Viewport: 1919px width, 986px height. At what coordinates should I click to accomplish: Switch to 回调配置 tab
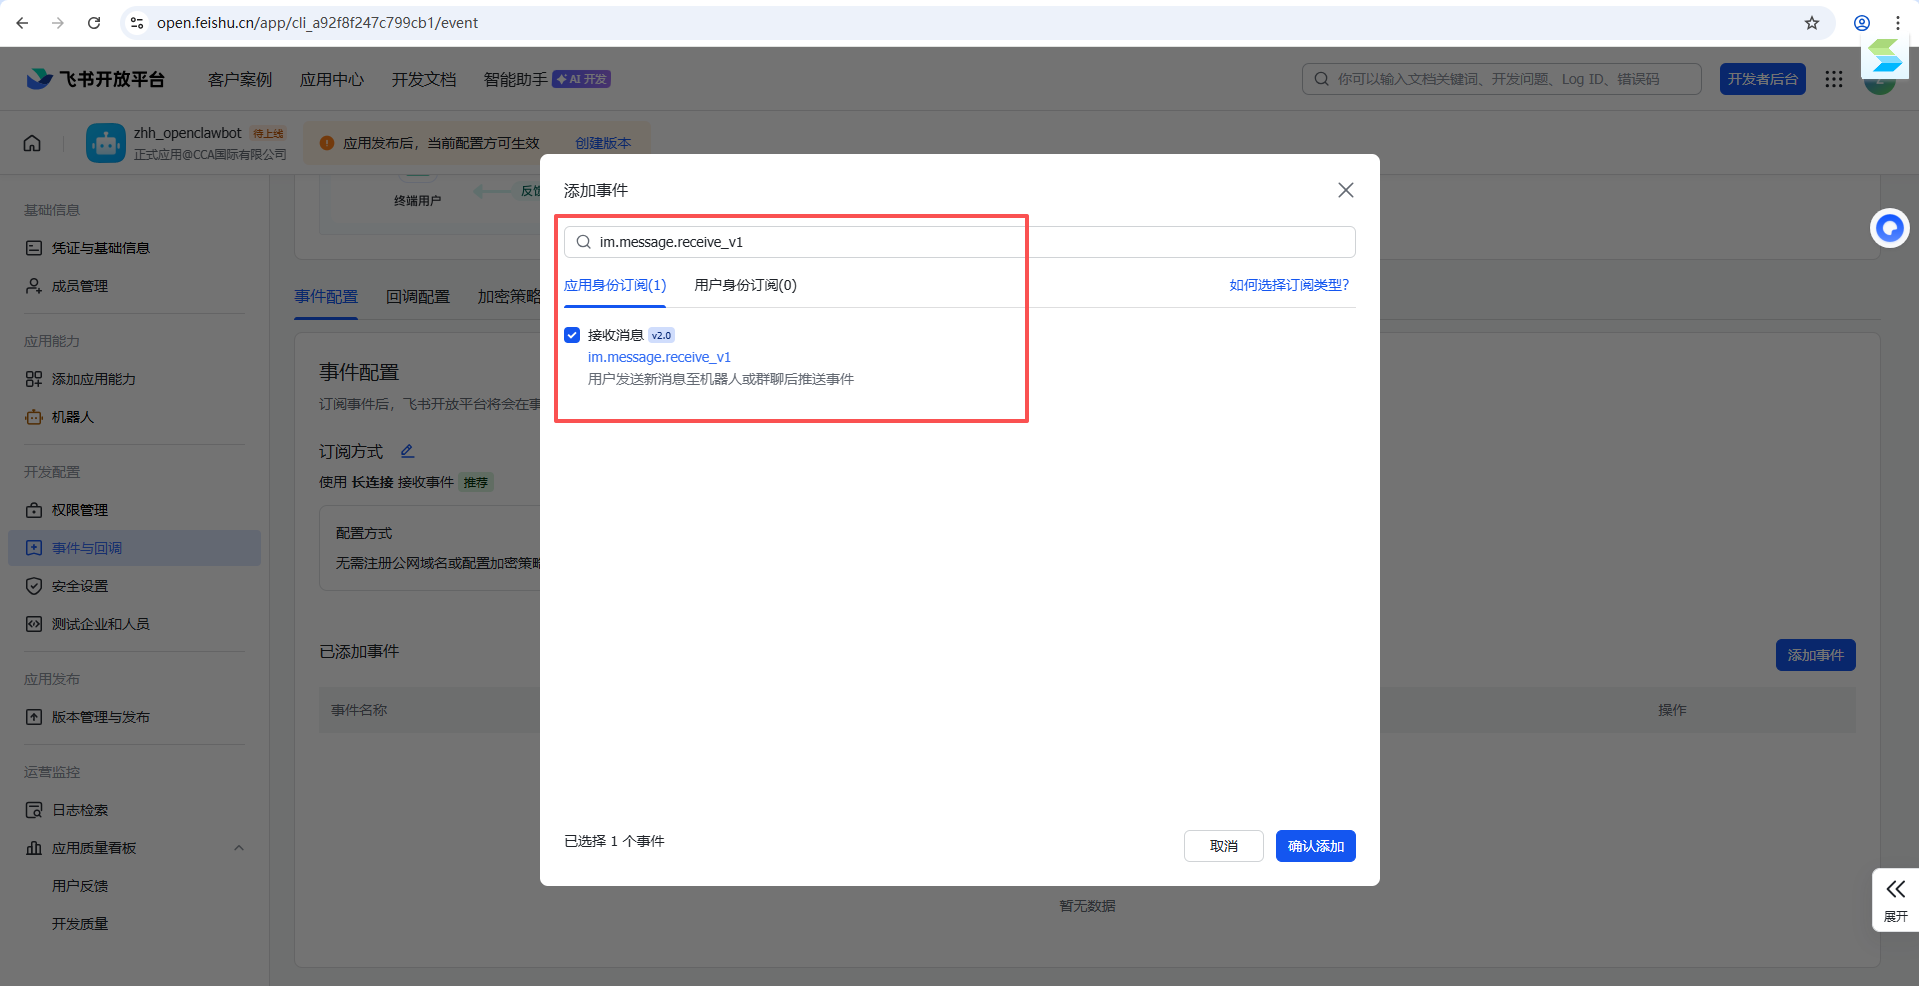pos(418,297)
